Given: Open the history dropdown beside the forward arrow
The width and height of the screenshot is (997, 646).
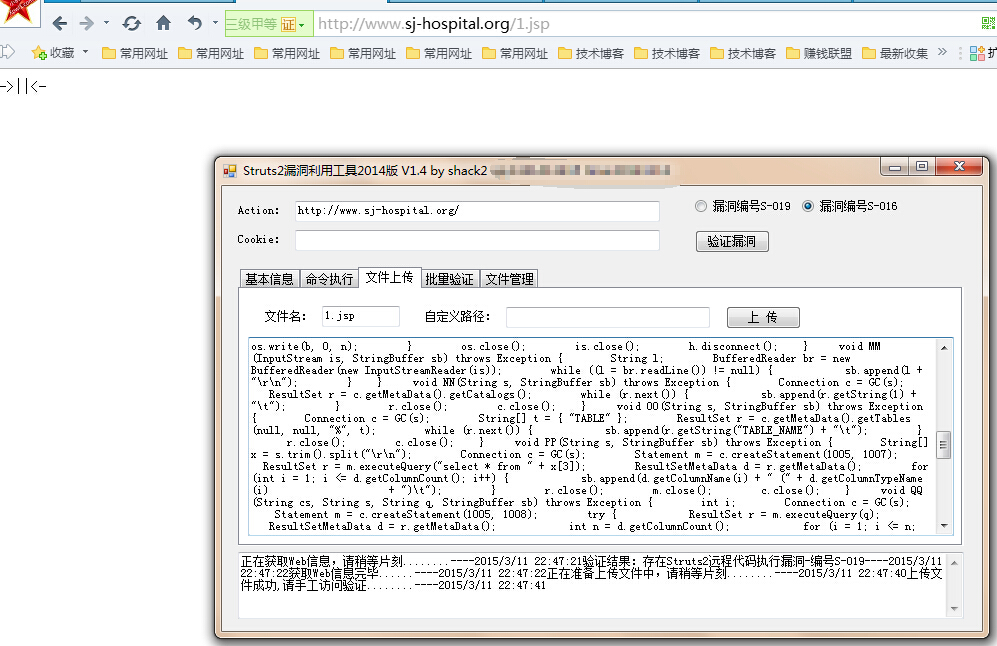Looking at the screenshot, I should coord(106,23).
